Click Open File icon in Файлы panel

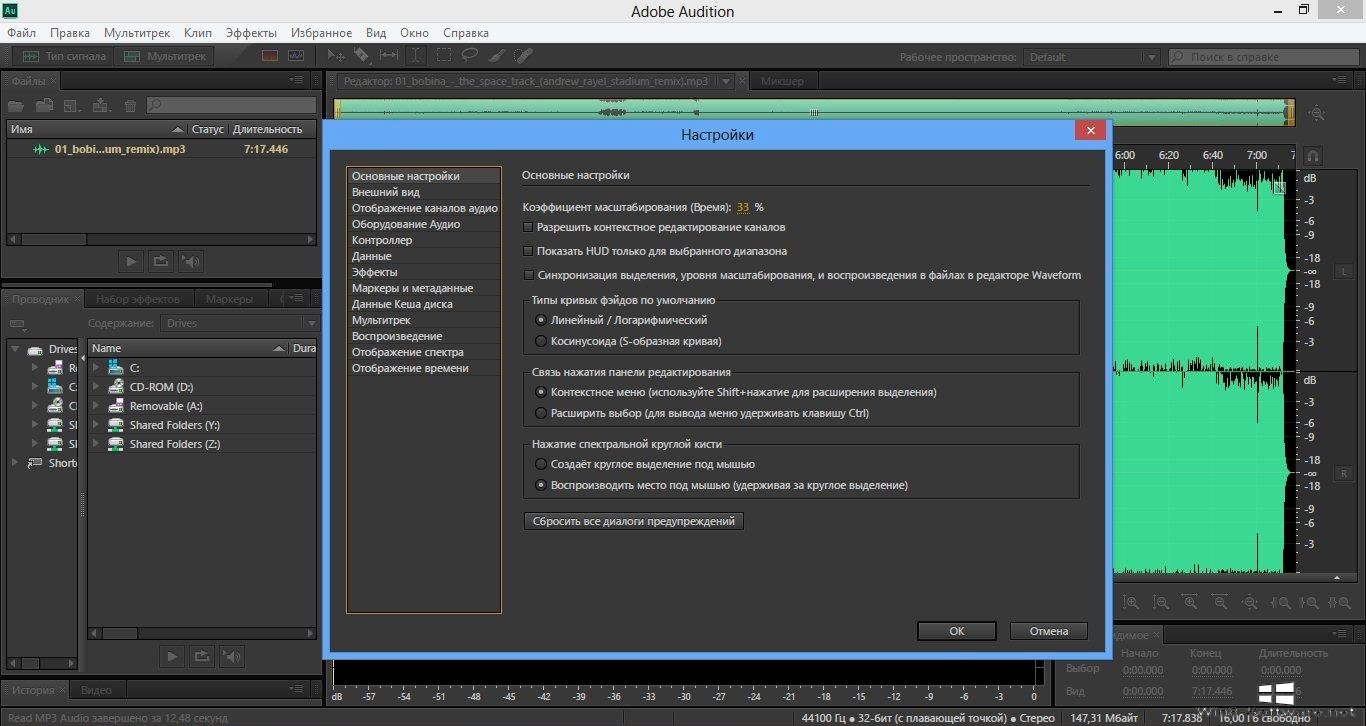point(16,105)
